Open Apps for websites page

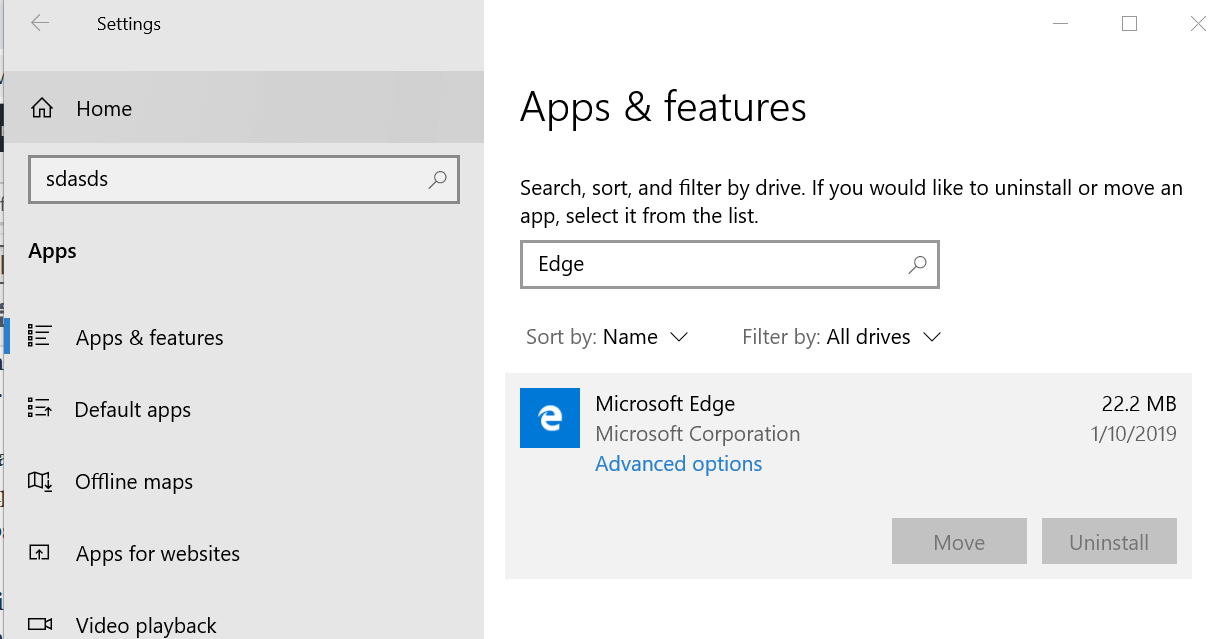[x=242, y=553]
